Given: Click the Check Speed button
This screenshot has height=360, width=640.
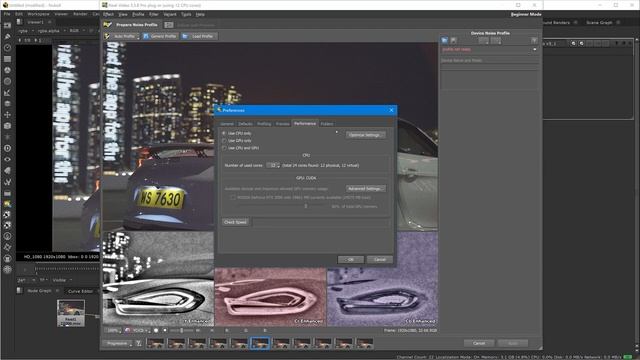Looking at the screenshot, I should click(236, 222).
